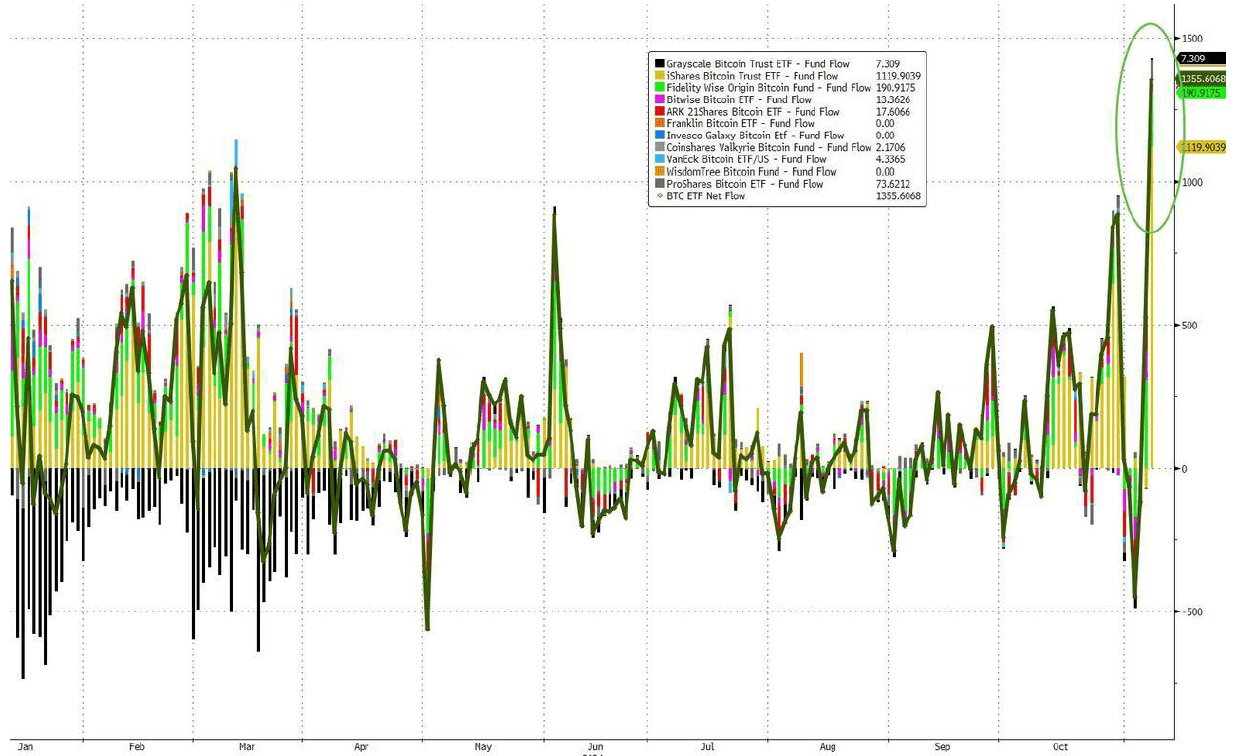Click the 2.1706 Coinshares Valkyrie value

[892, 147]
